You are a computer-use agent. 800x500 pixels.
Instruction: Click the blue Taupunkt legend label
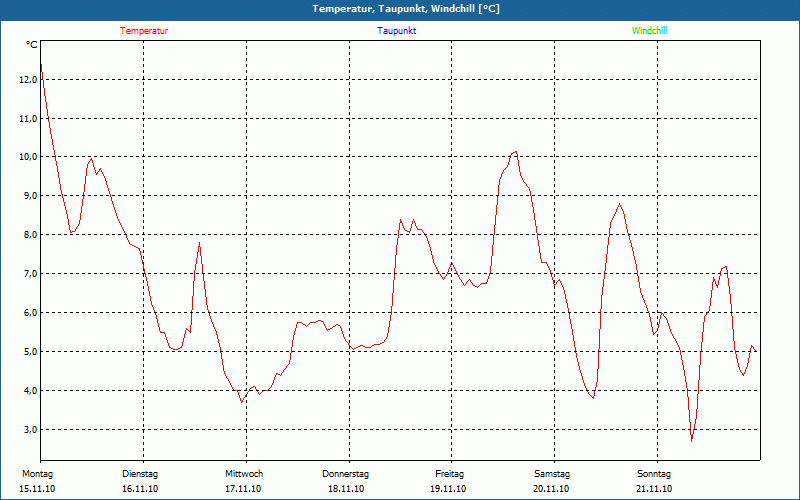click(x=396, y=31)
